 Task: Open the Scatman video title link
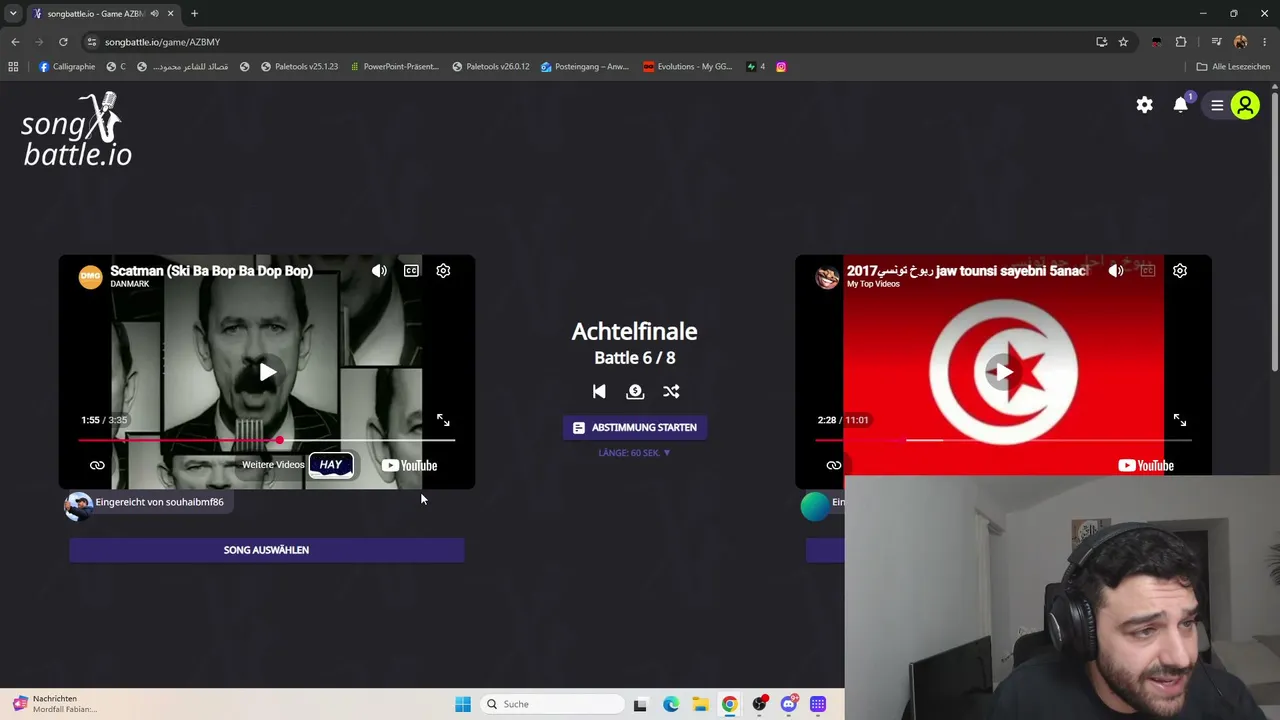coord(211,271)
